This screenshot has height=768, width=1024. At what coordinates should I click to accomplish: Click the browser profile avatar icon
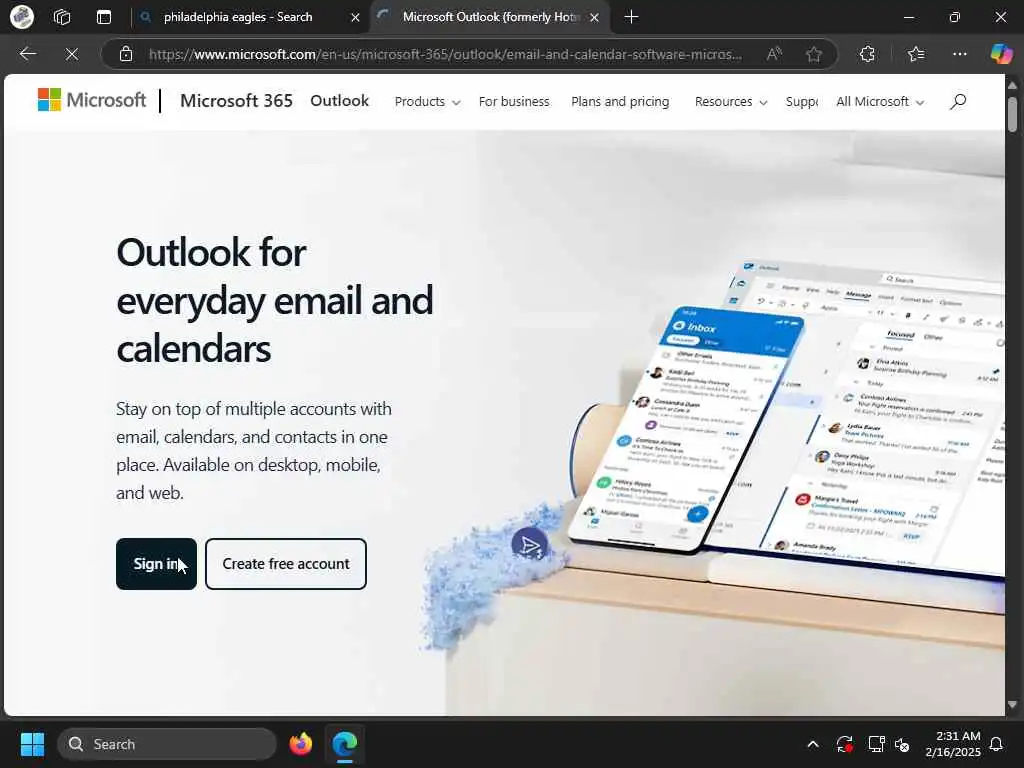pyautogui.click(x=22, y=17)
